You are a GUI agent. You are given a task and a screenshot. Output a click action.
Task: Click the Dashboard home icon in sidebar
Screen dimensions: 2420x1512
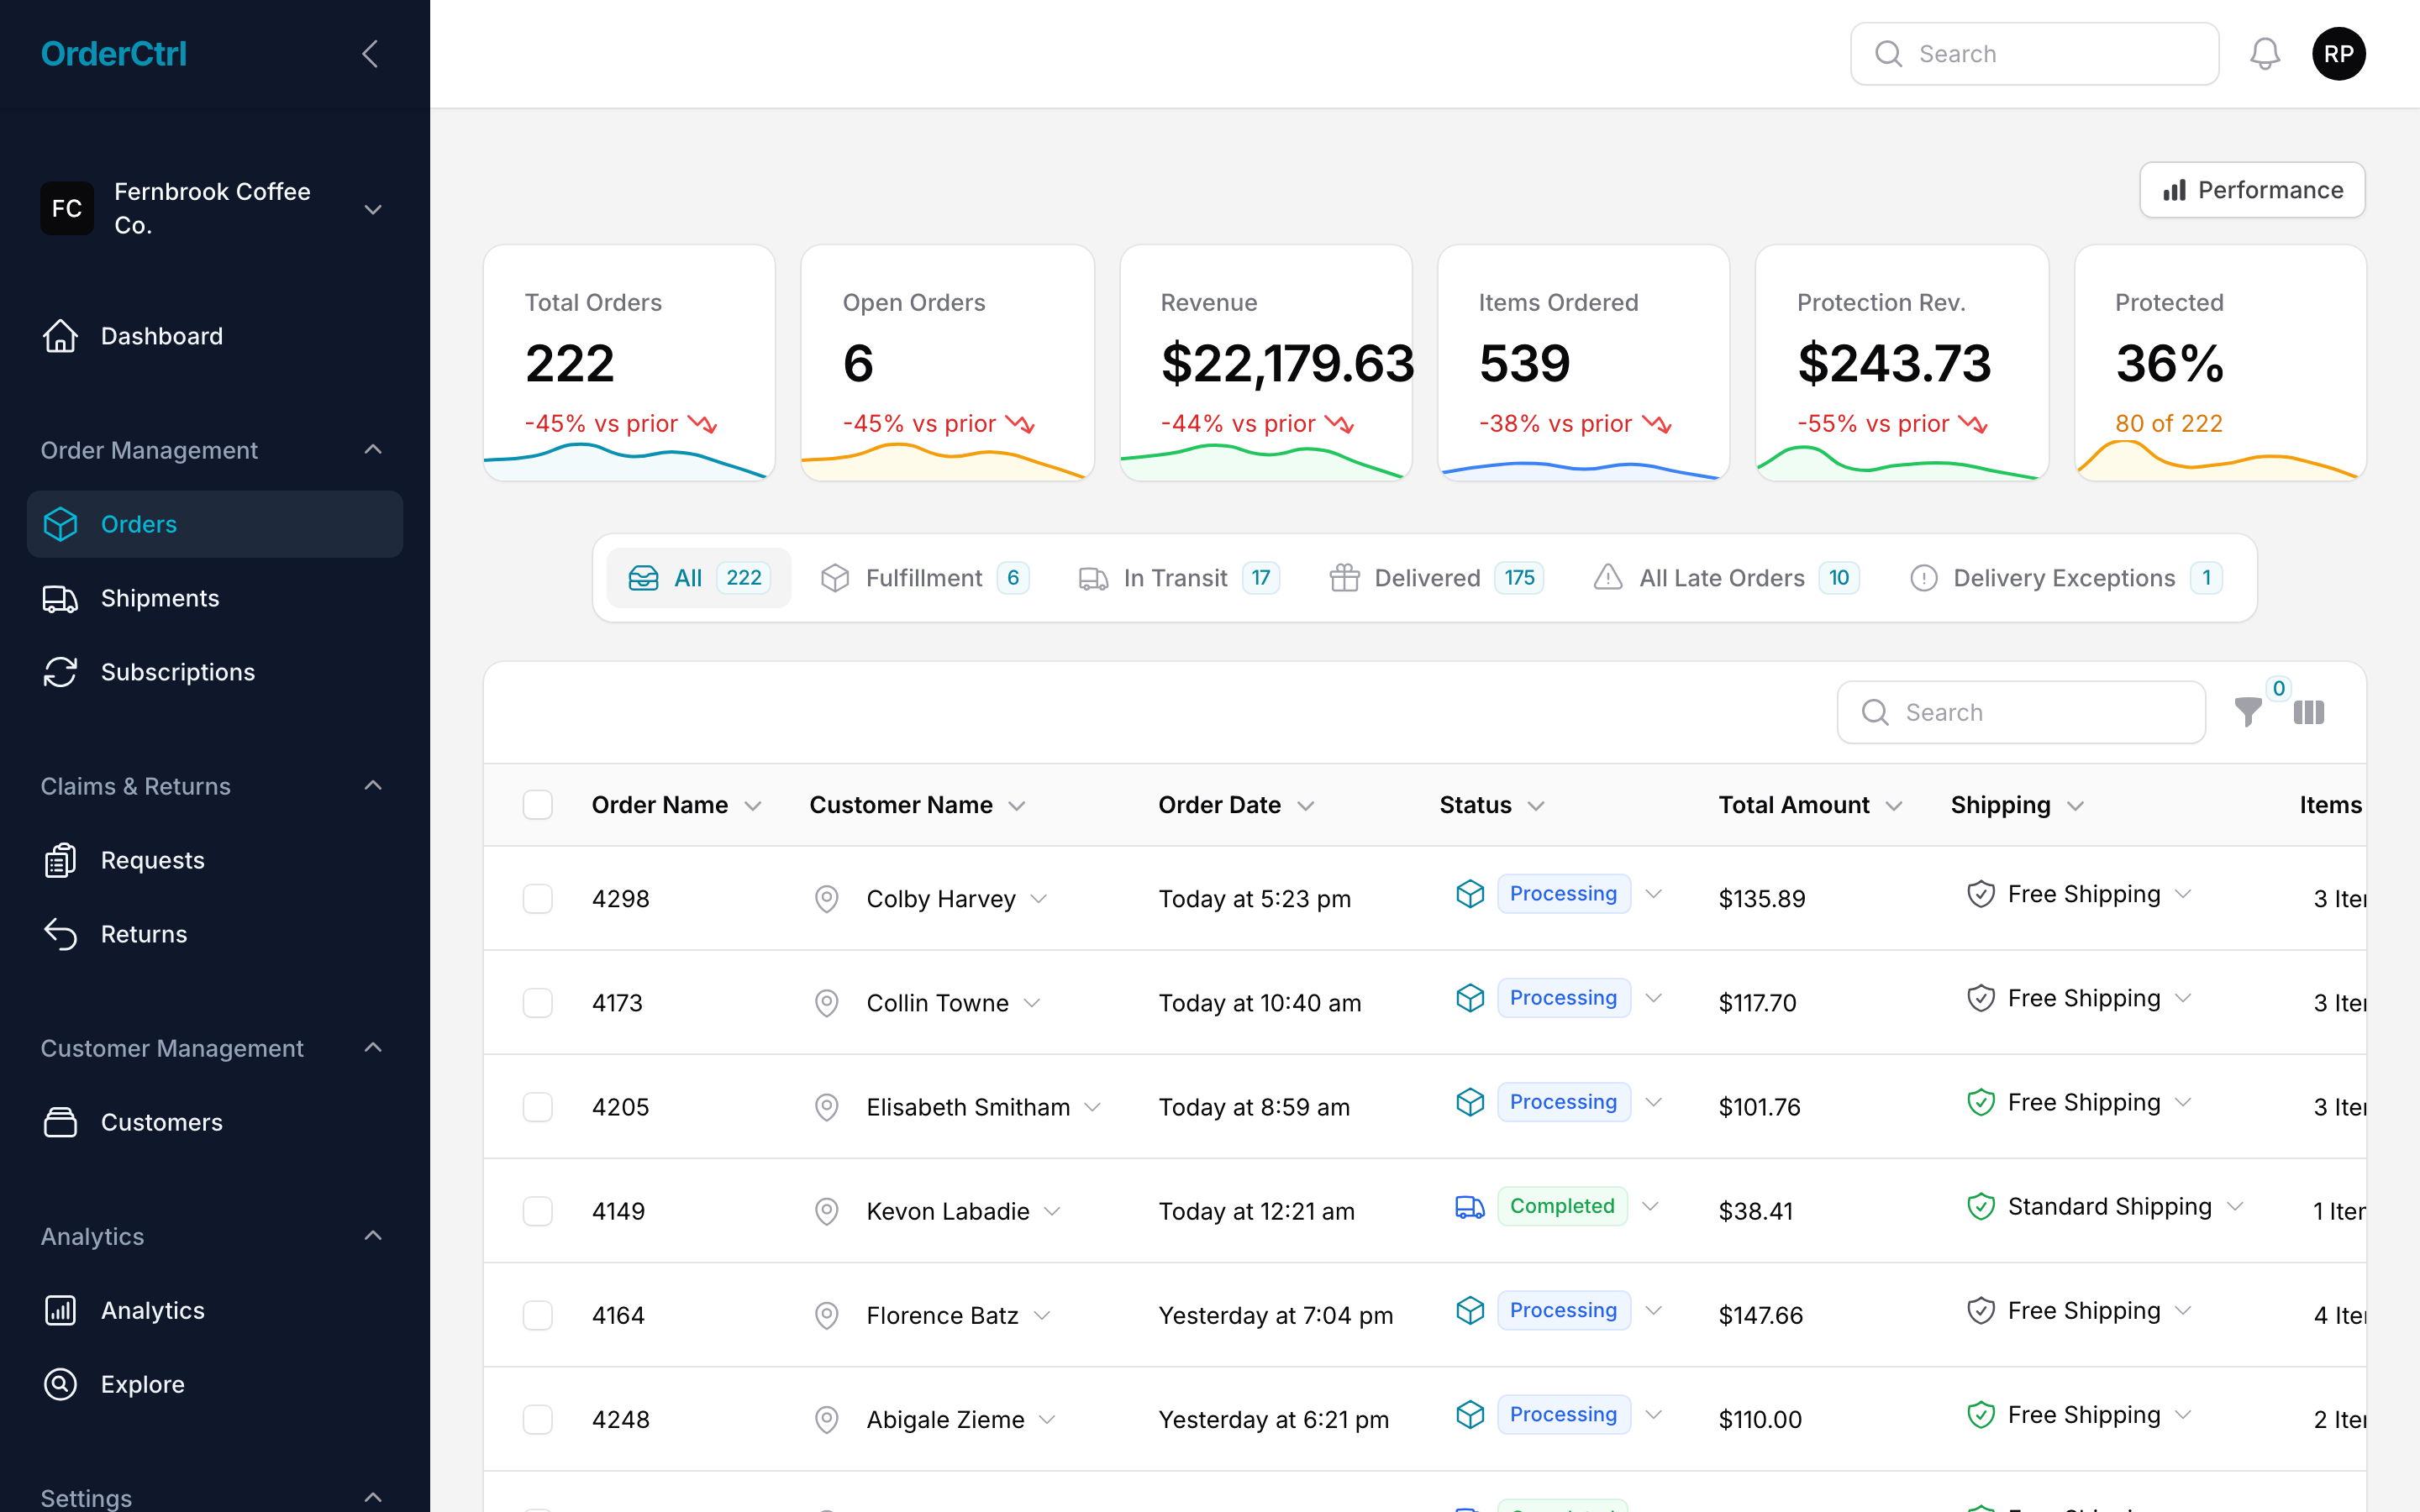tap(60, 336)
